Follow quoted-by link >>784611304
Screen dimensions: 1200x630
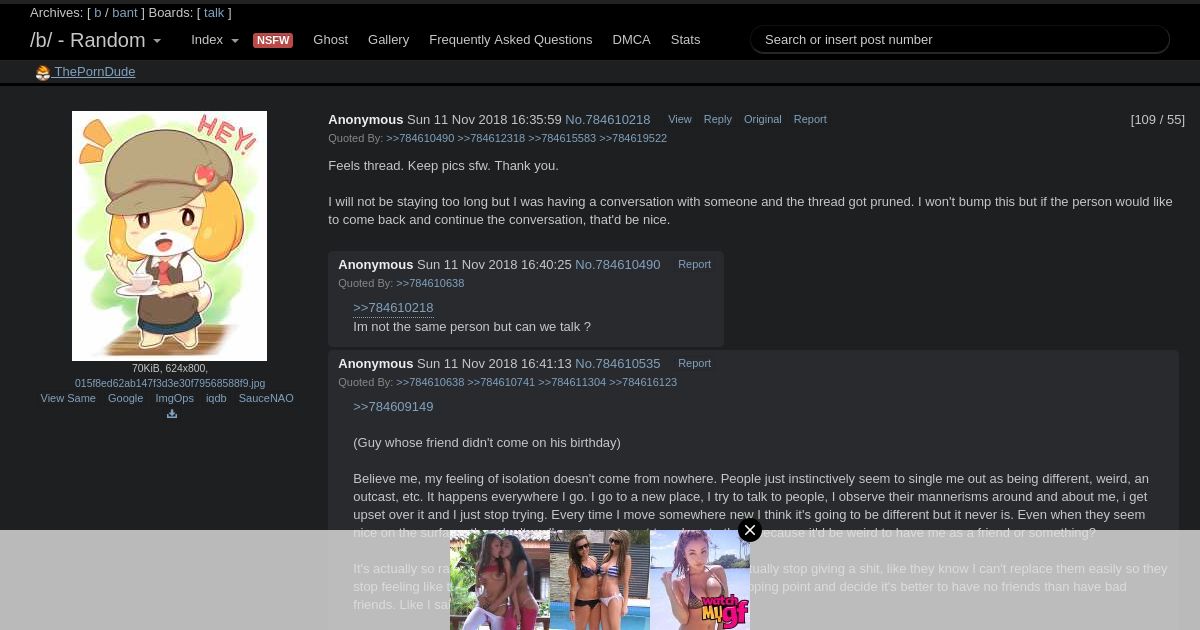[572, 382]
